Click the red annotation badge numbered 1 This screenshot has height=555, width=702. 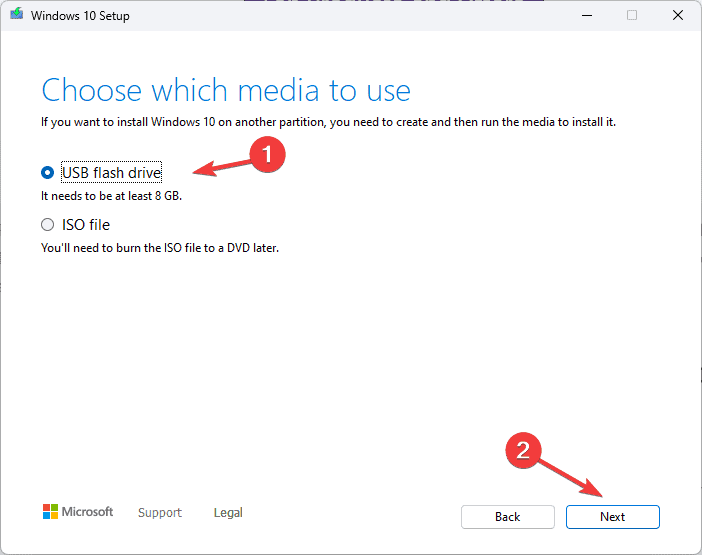(267, 154)
